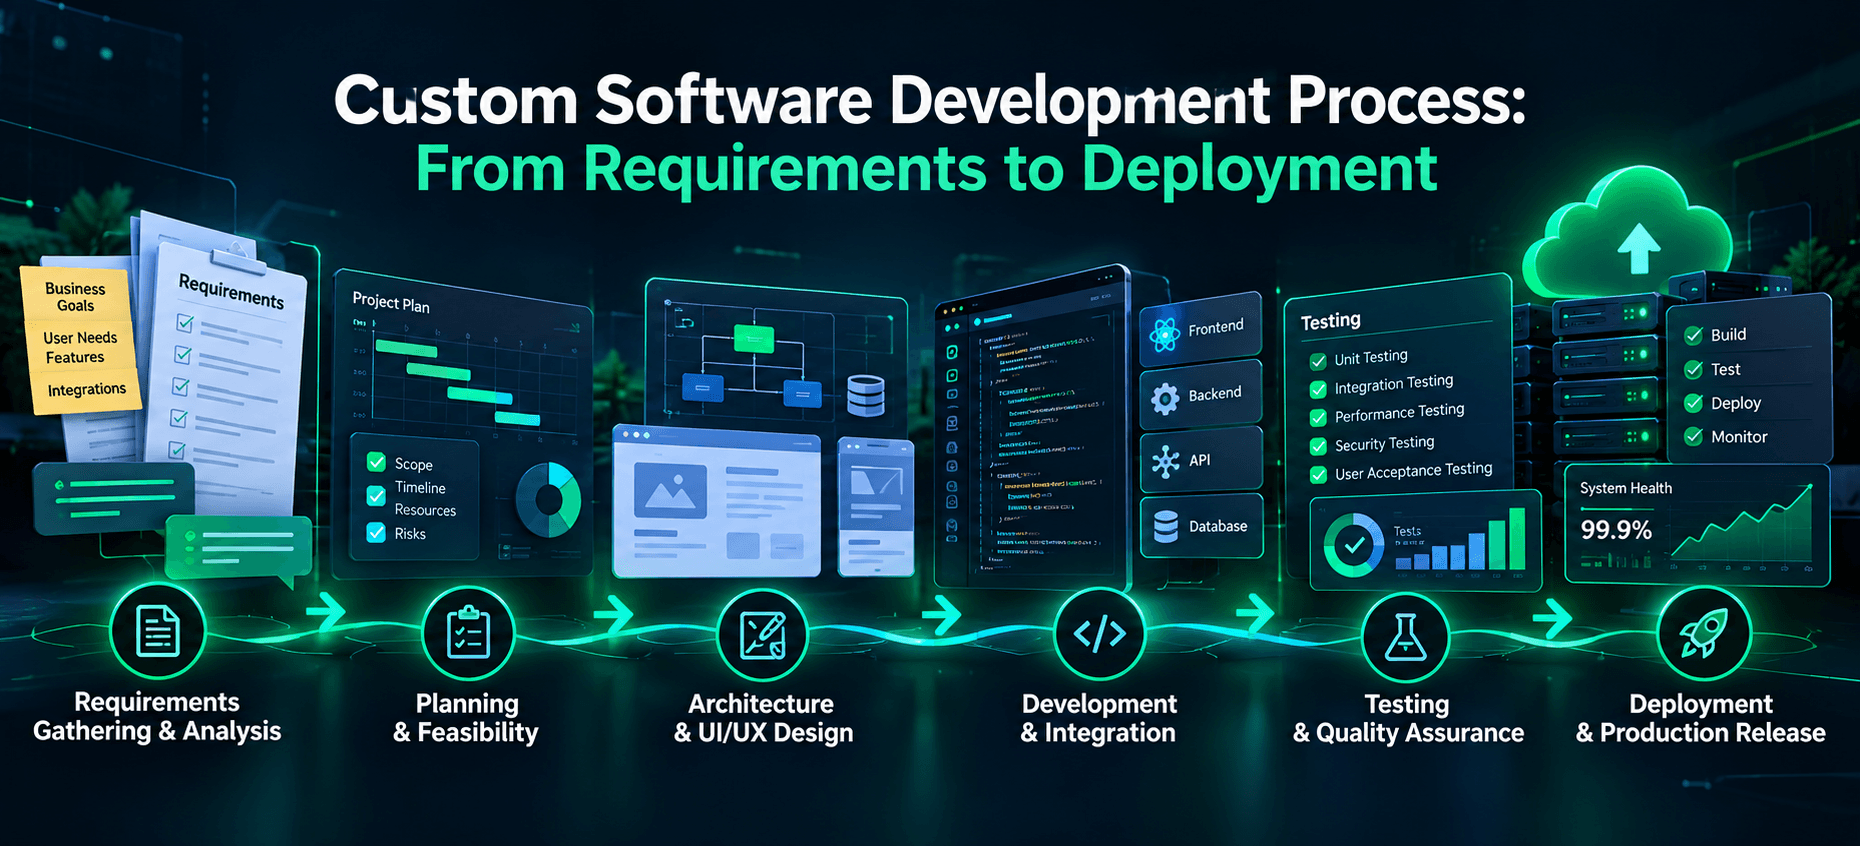
Task: Click the "Resources" list item
Action: click(425, 510)
